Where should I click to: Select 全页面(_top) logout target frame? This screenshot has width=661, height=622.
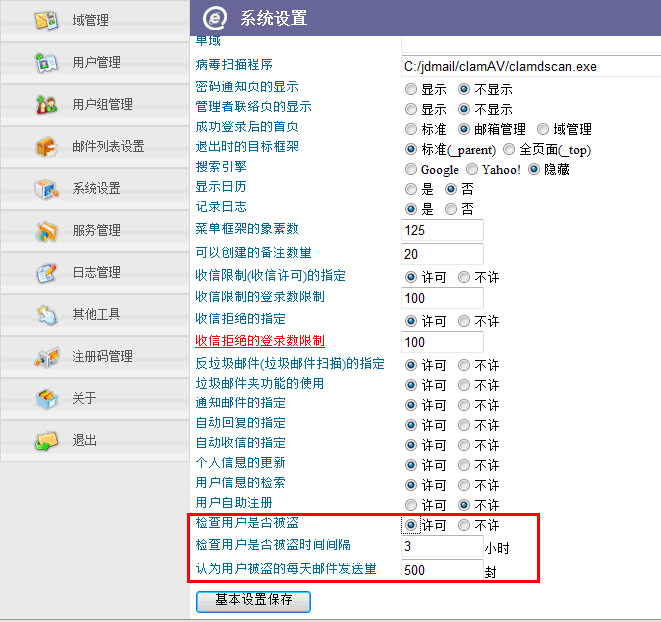[509, 149]
